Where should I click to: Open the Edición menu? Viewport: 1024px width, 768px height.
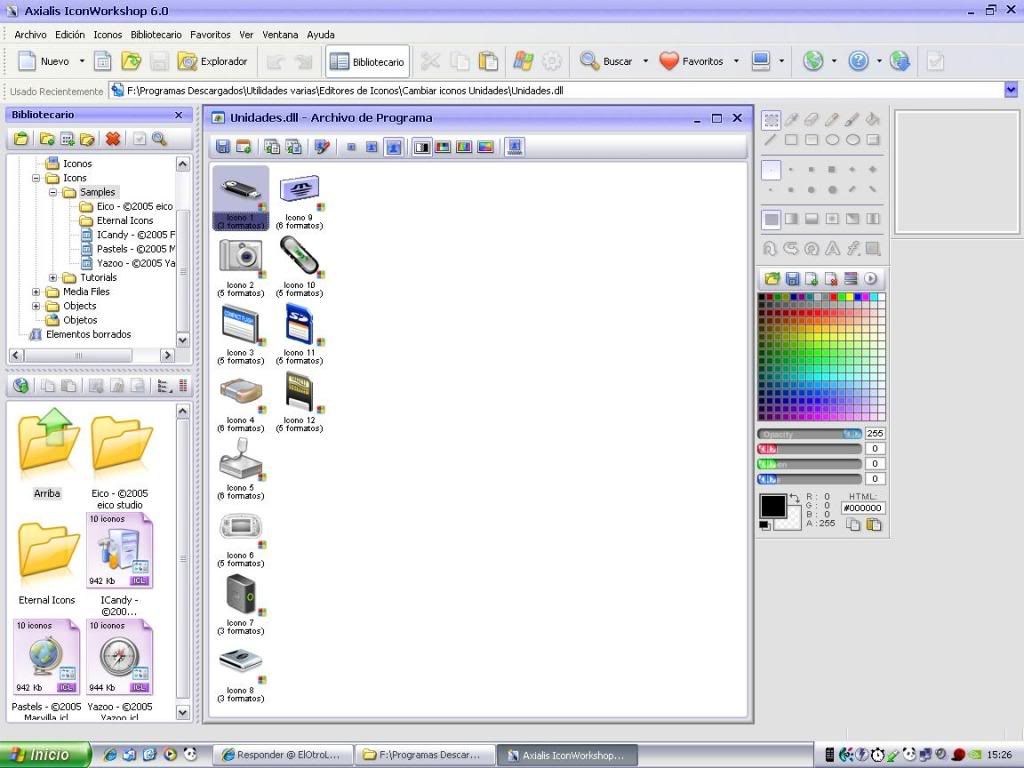(70, 35)
